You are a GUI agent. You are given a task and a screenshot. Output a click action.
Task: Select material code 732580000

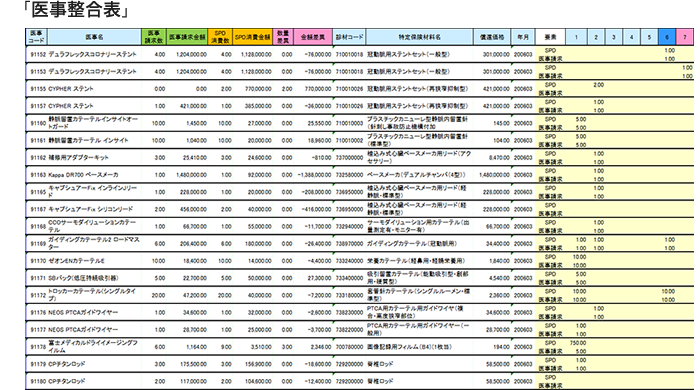(349, 175)
